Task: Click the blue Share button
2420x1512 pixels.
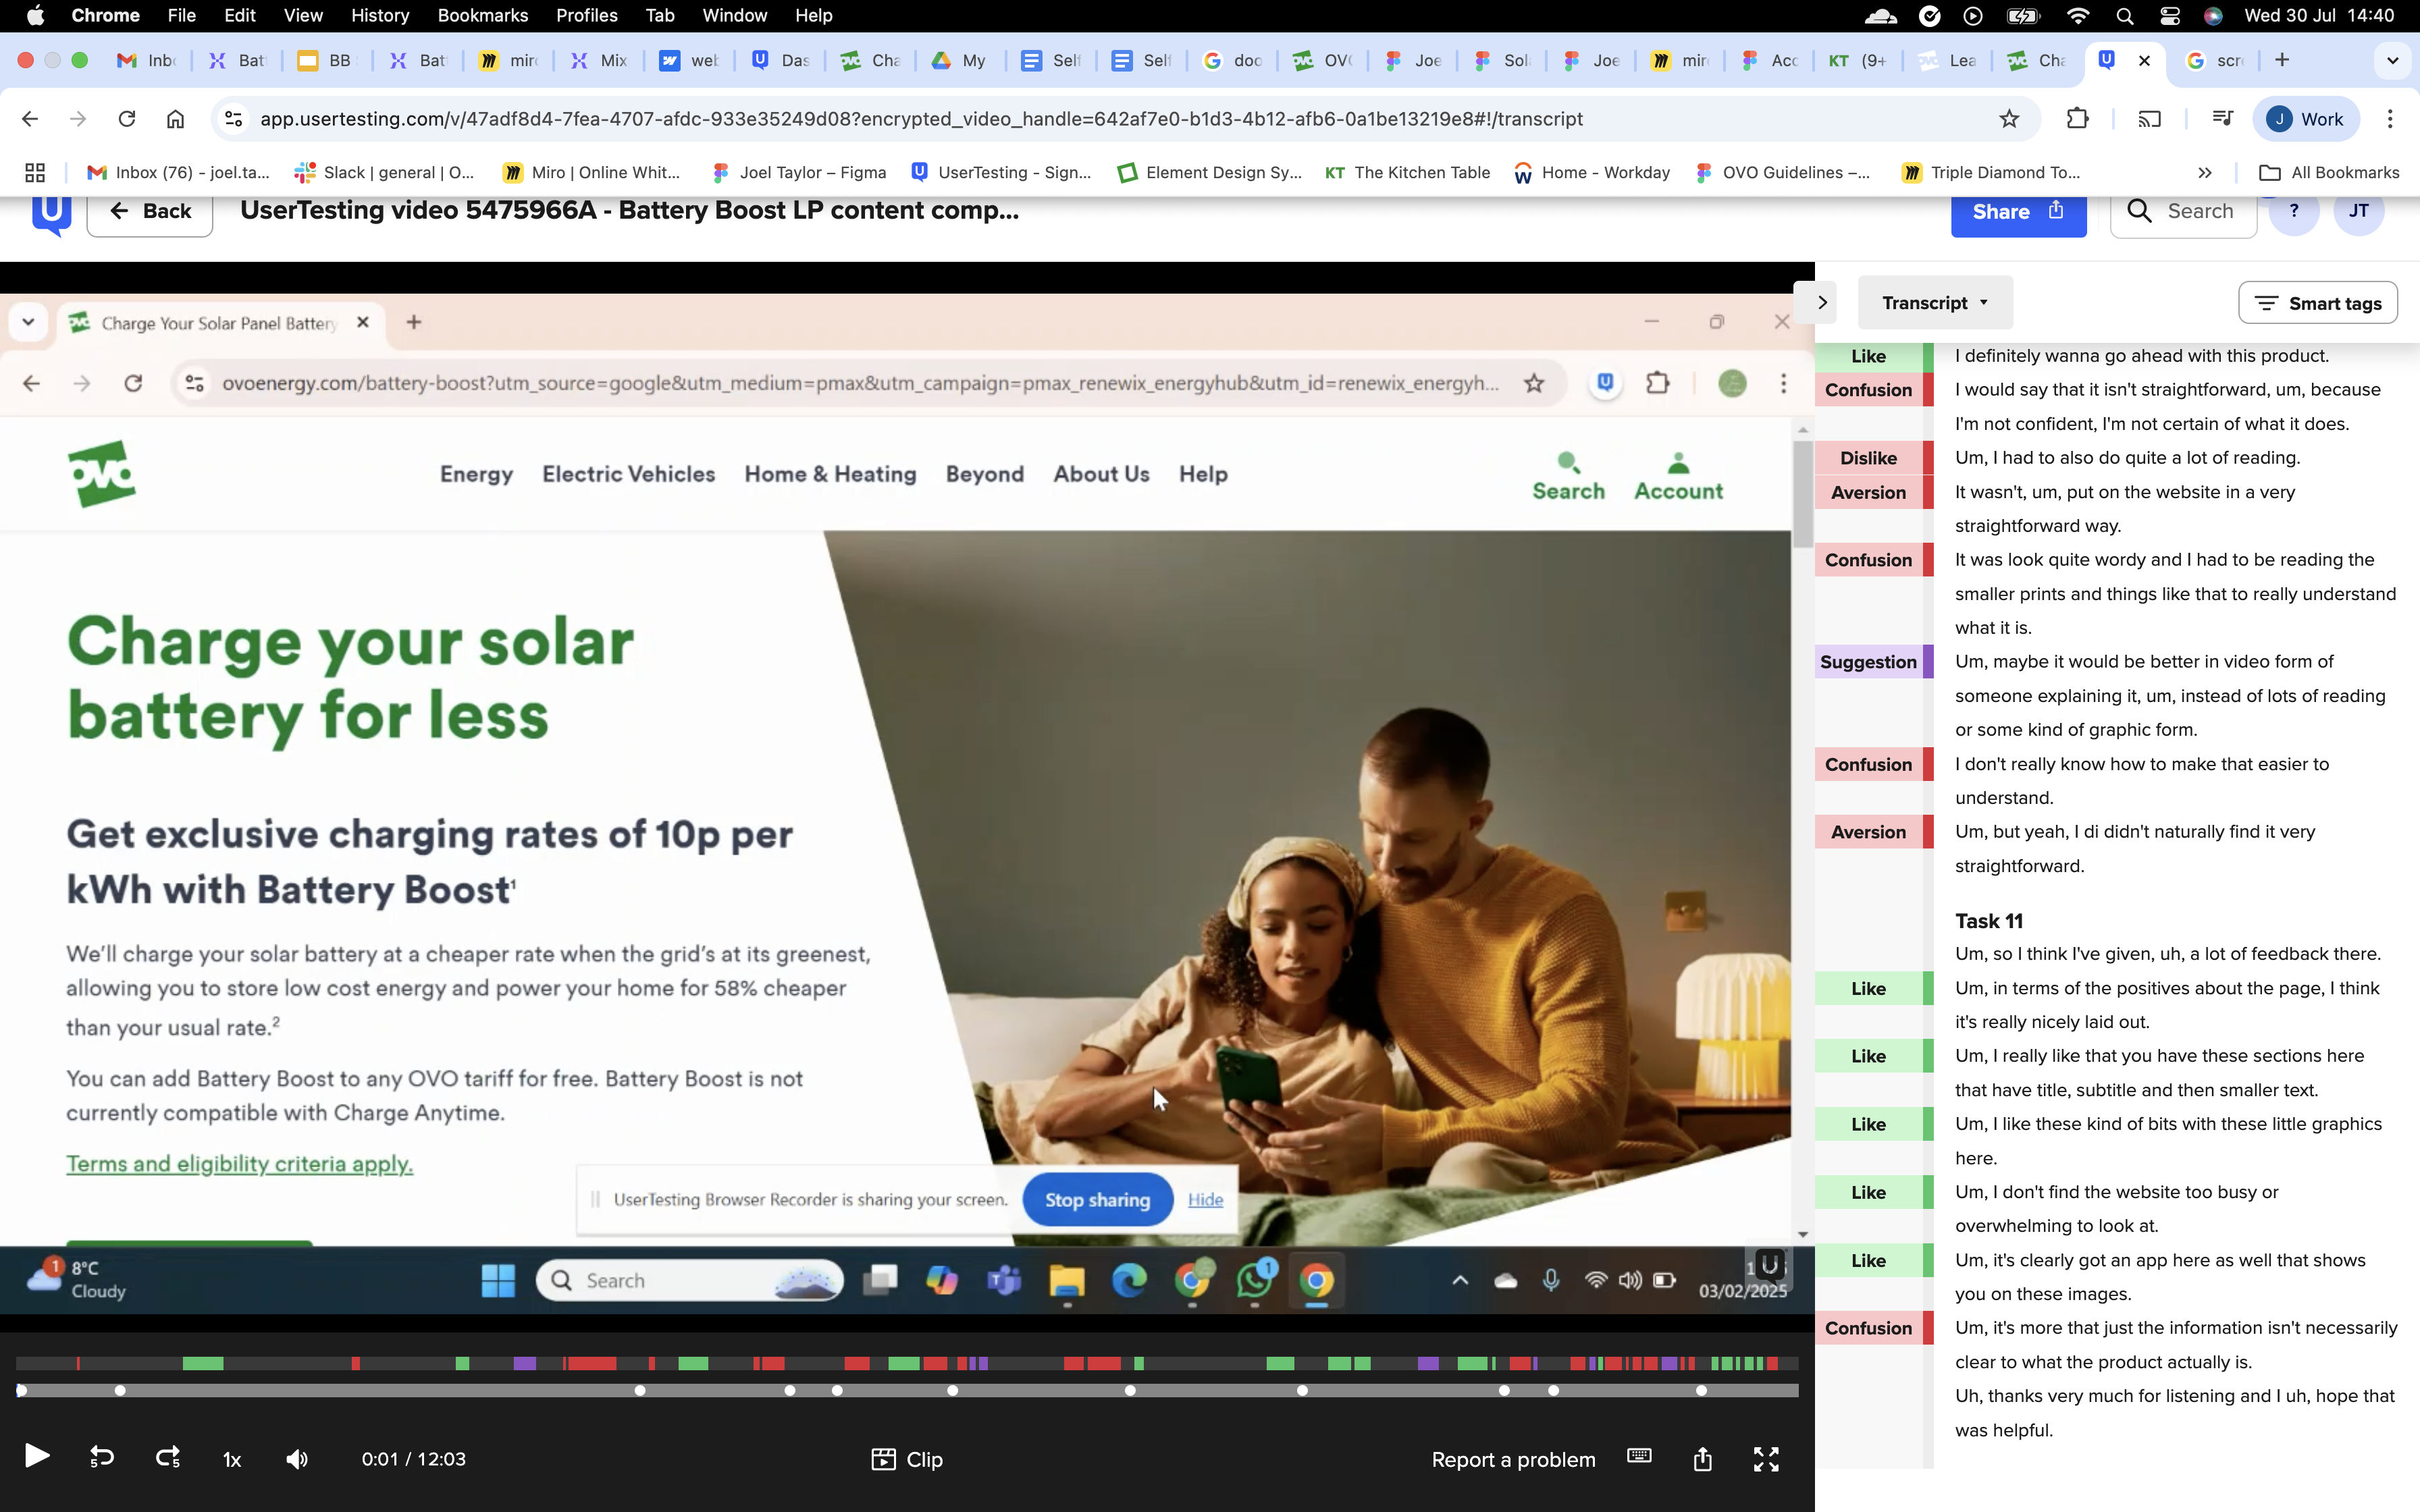Action: click(2017, 211)
